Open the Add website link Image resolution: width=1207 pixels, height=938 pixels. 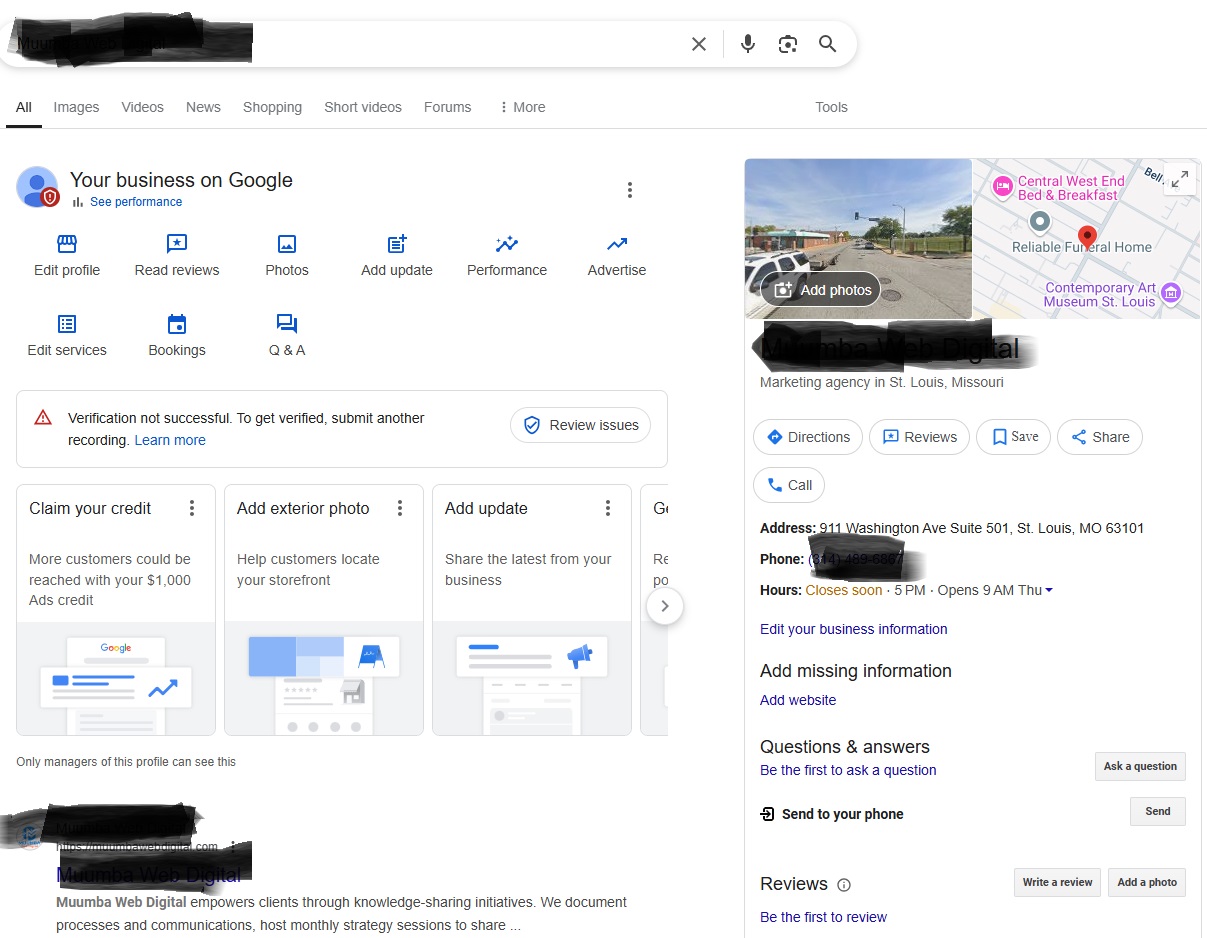pyautogui.click(x=798, y=700)
